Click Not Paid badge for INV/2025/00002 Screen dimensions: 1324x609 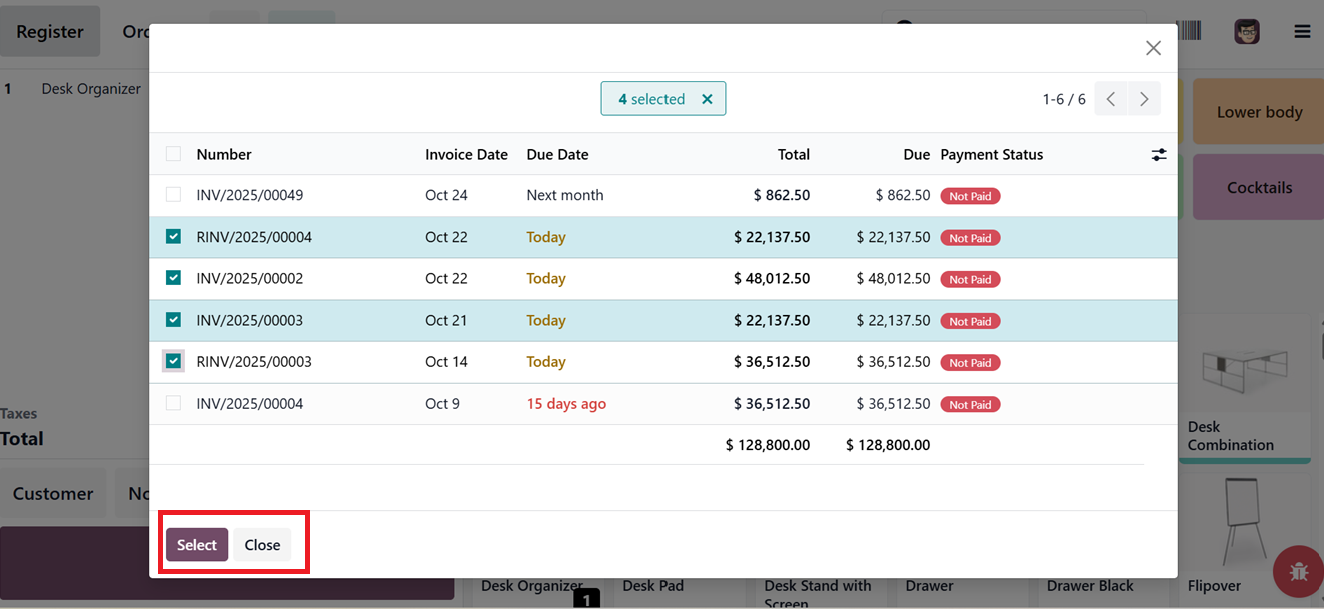[970, 280]
